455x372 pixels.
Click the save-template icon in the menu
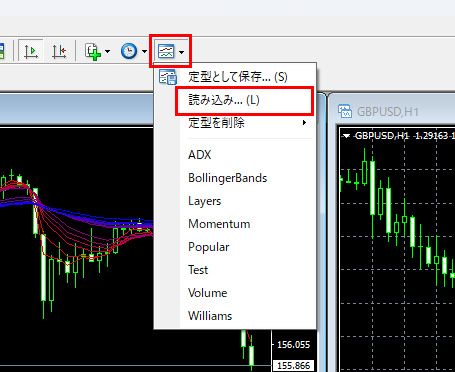pos(167,77)
